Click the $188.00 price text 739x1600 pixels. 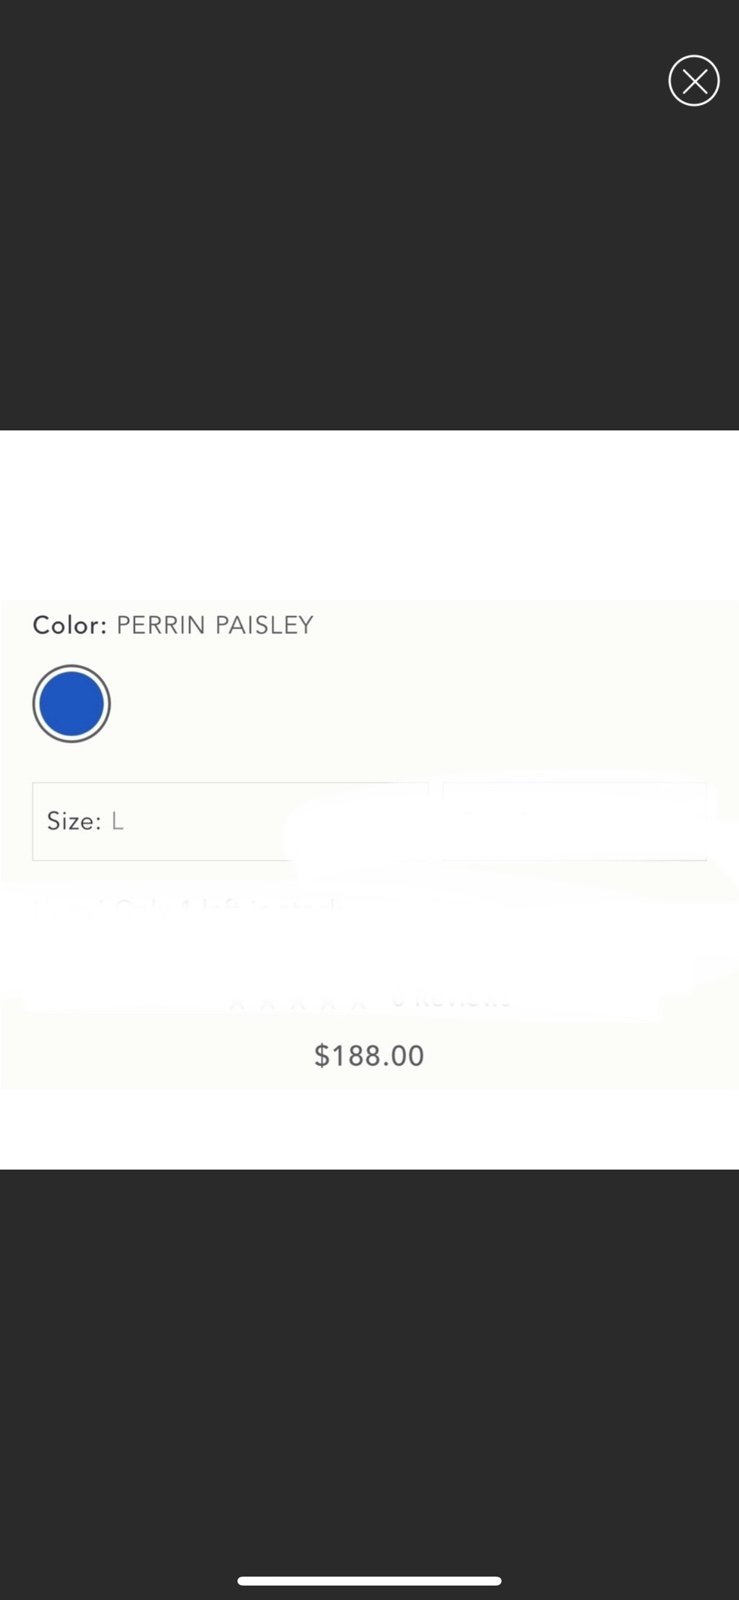[x=369, y=1055]
